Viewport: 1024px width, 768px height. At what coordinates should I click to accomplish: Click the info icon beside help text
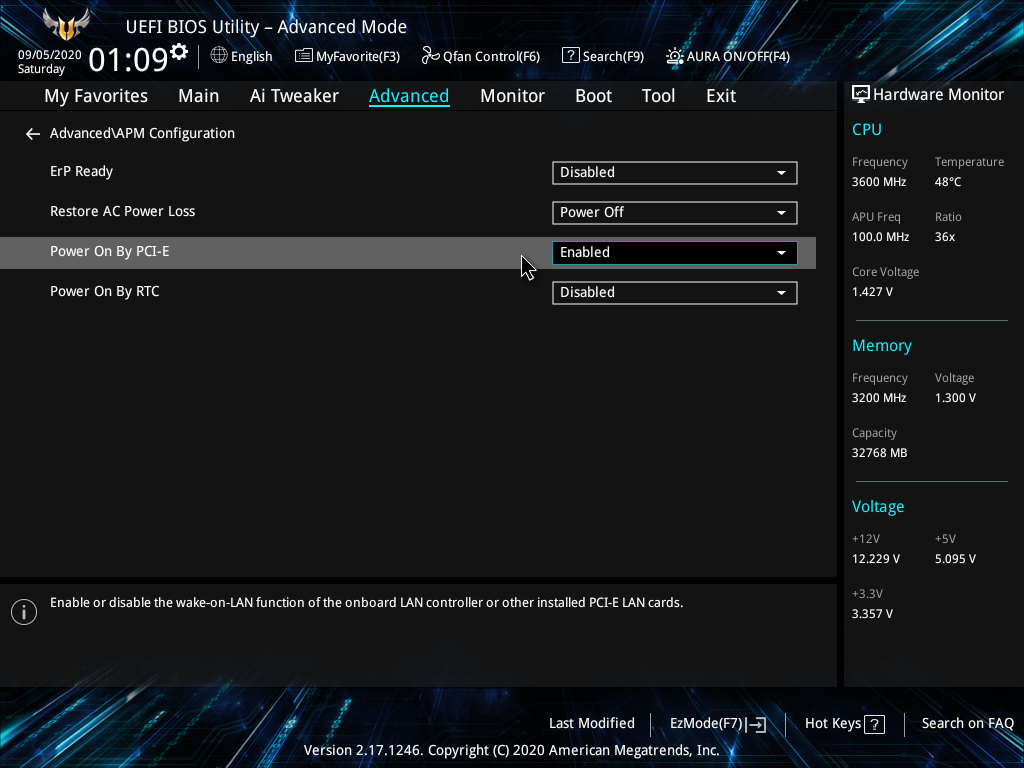(x=24, y=612)
